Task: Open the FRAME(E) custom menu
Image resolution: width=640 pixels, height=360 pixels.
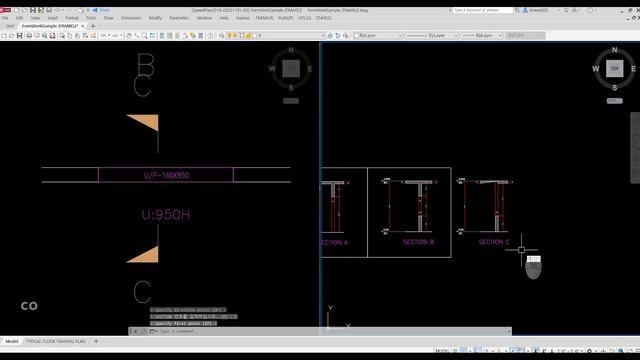Action: 264,18
